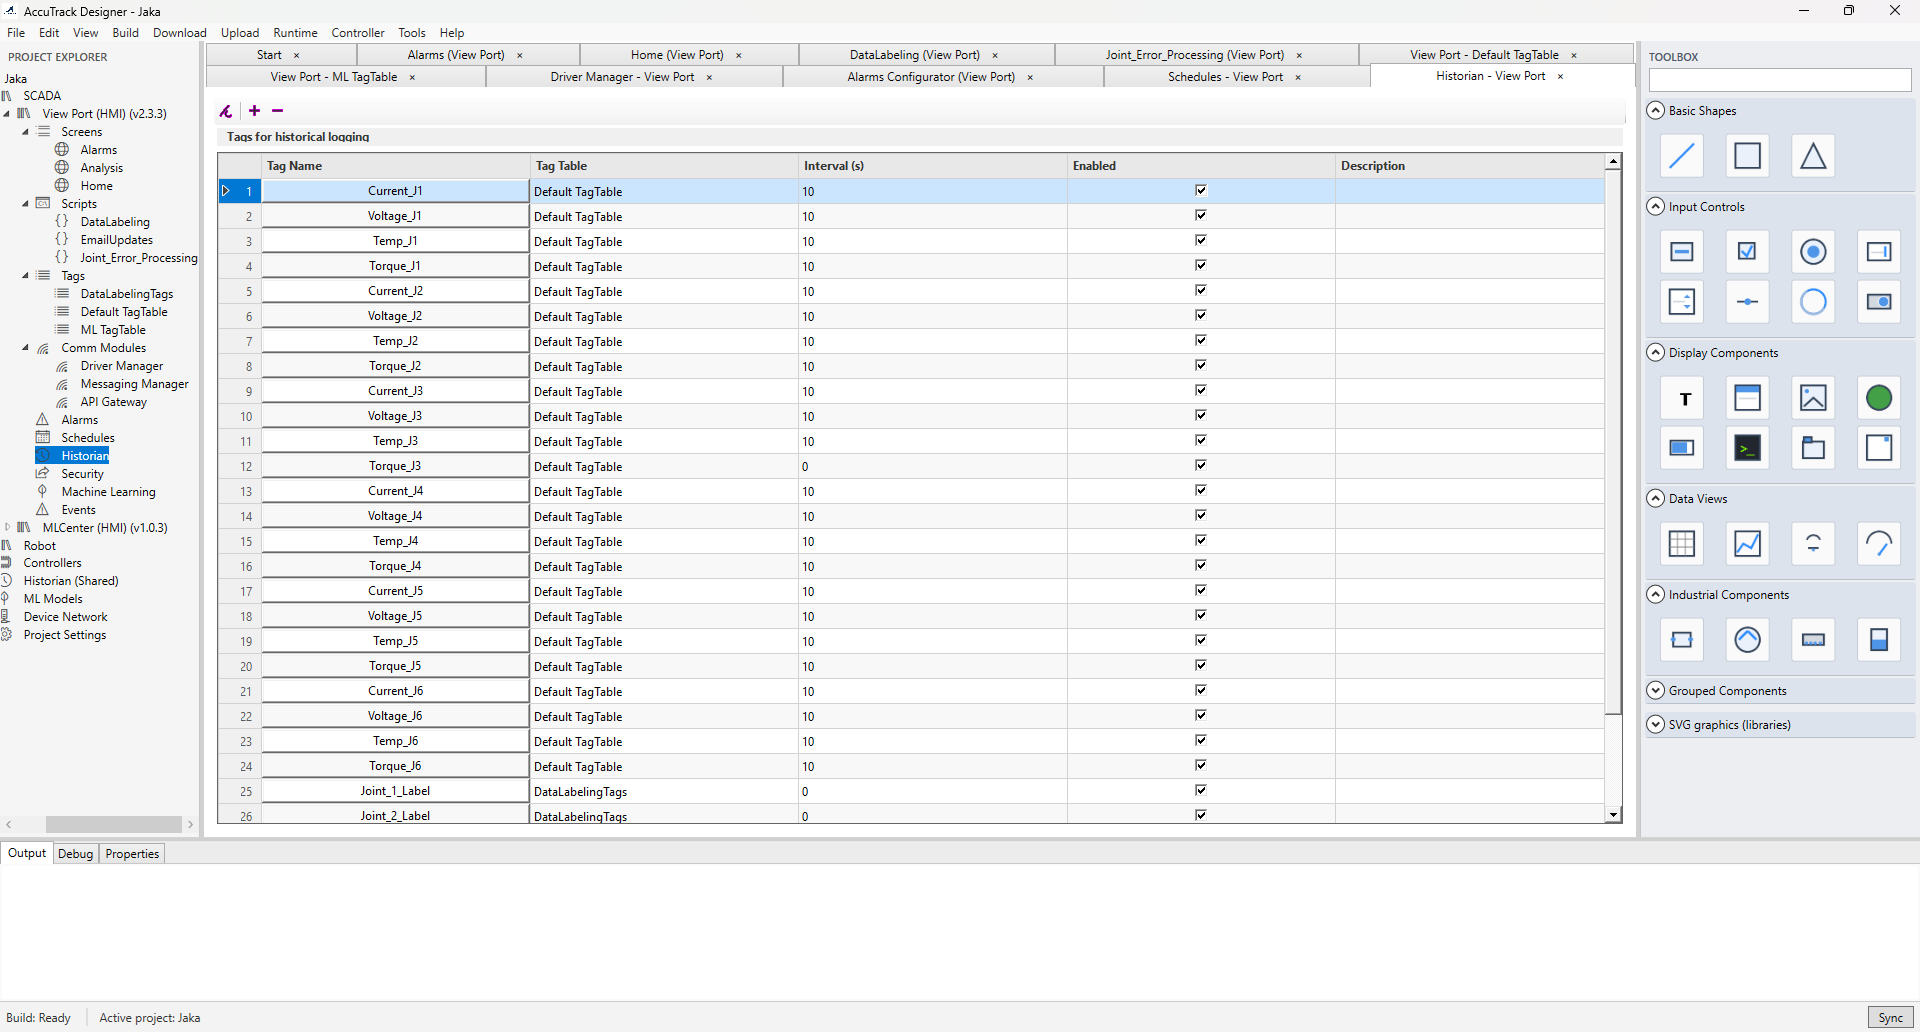Open the File menu
The width and height of the screenshot is (1920, 1032).
pos(16,33)
